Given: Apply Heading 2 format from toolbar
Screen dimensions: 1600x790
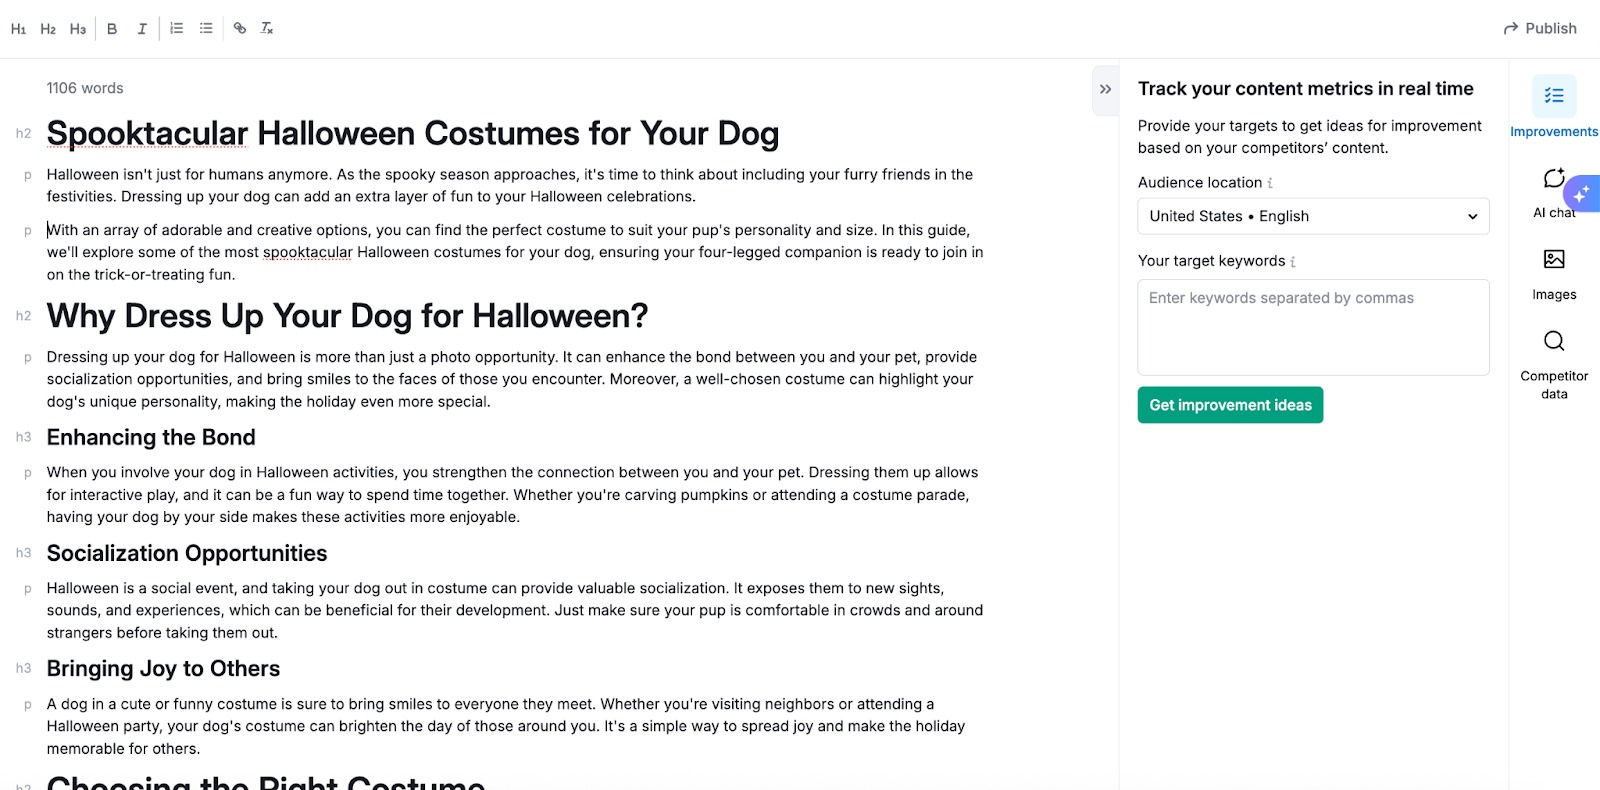Looking at the screenshot, I should point(48,29).
